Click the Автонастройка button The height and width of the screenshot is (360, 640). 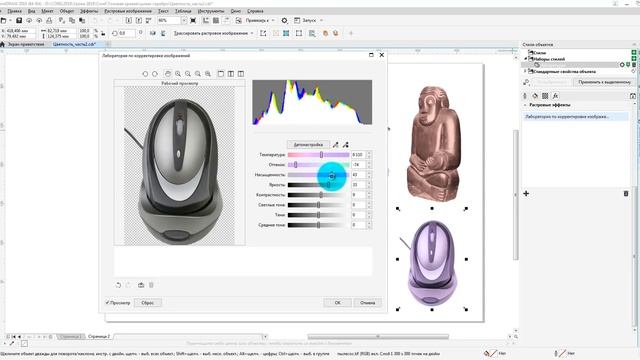(308, 144)
